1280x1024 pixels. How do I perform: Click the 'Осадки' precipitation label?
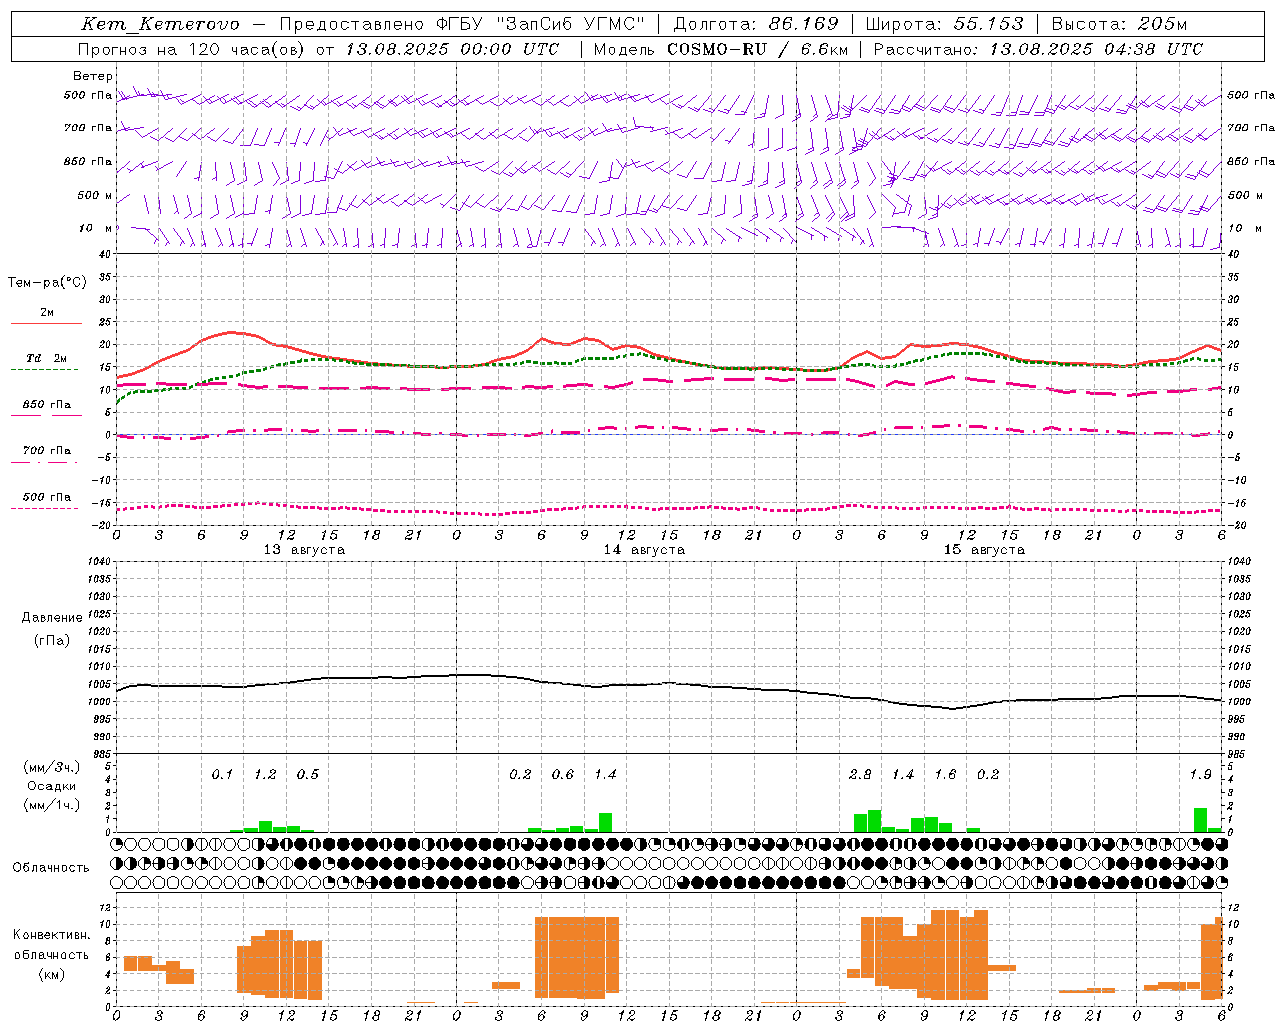(x=51, y=786)
